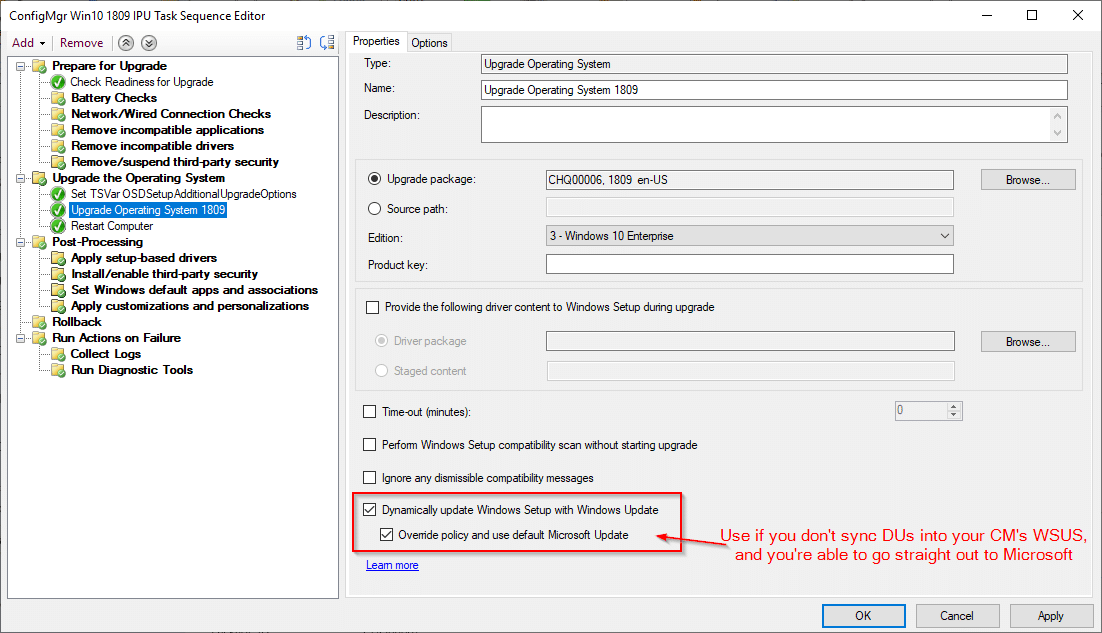Switch to the Options tab

click(x=429, y=43)
